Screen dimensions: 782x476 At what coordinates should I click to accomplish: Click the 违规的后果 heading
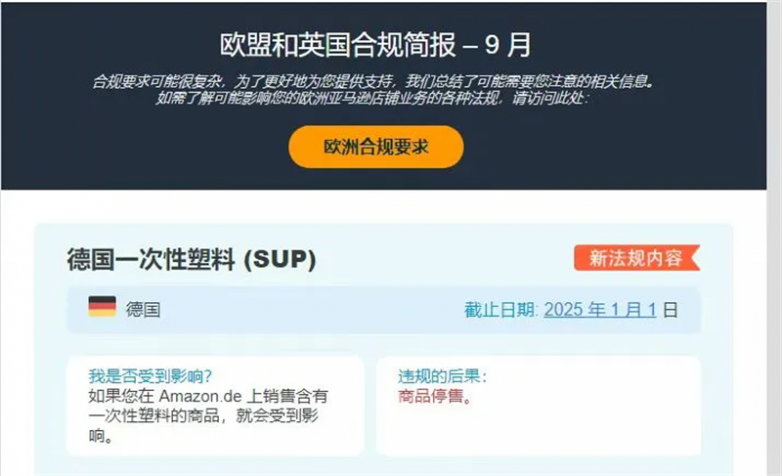[x=442, y=376]
